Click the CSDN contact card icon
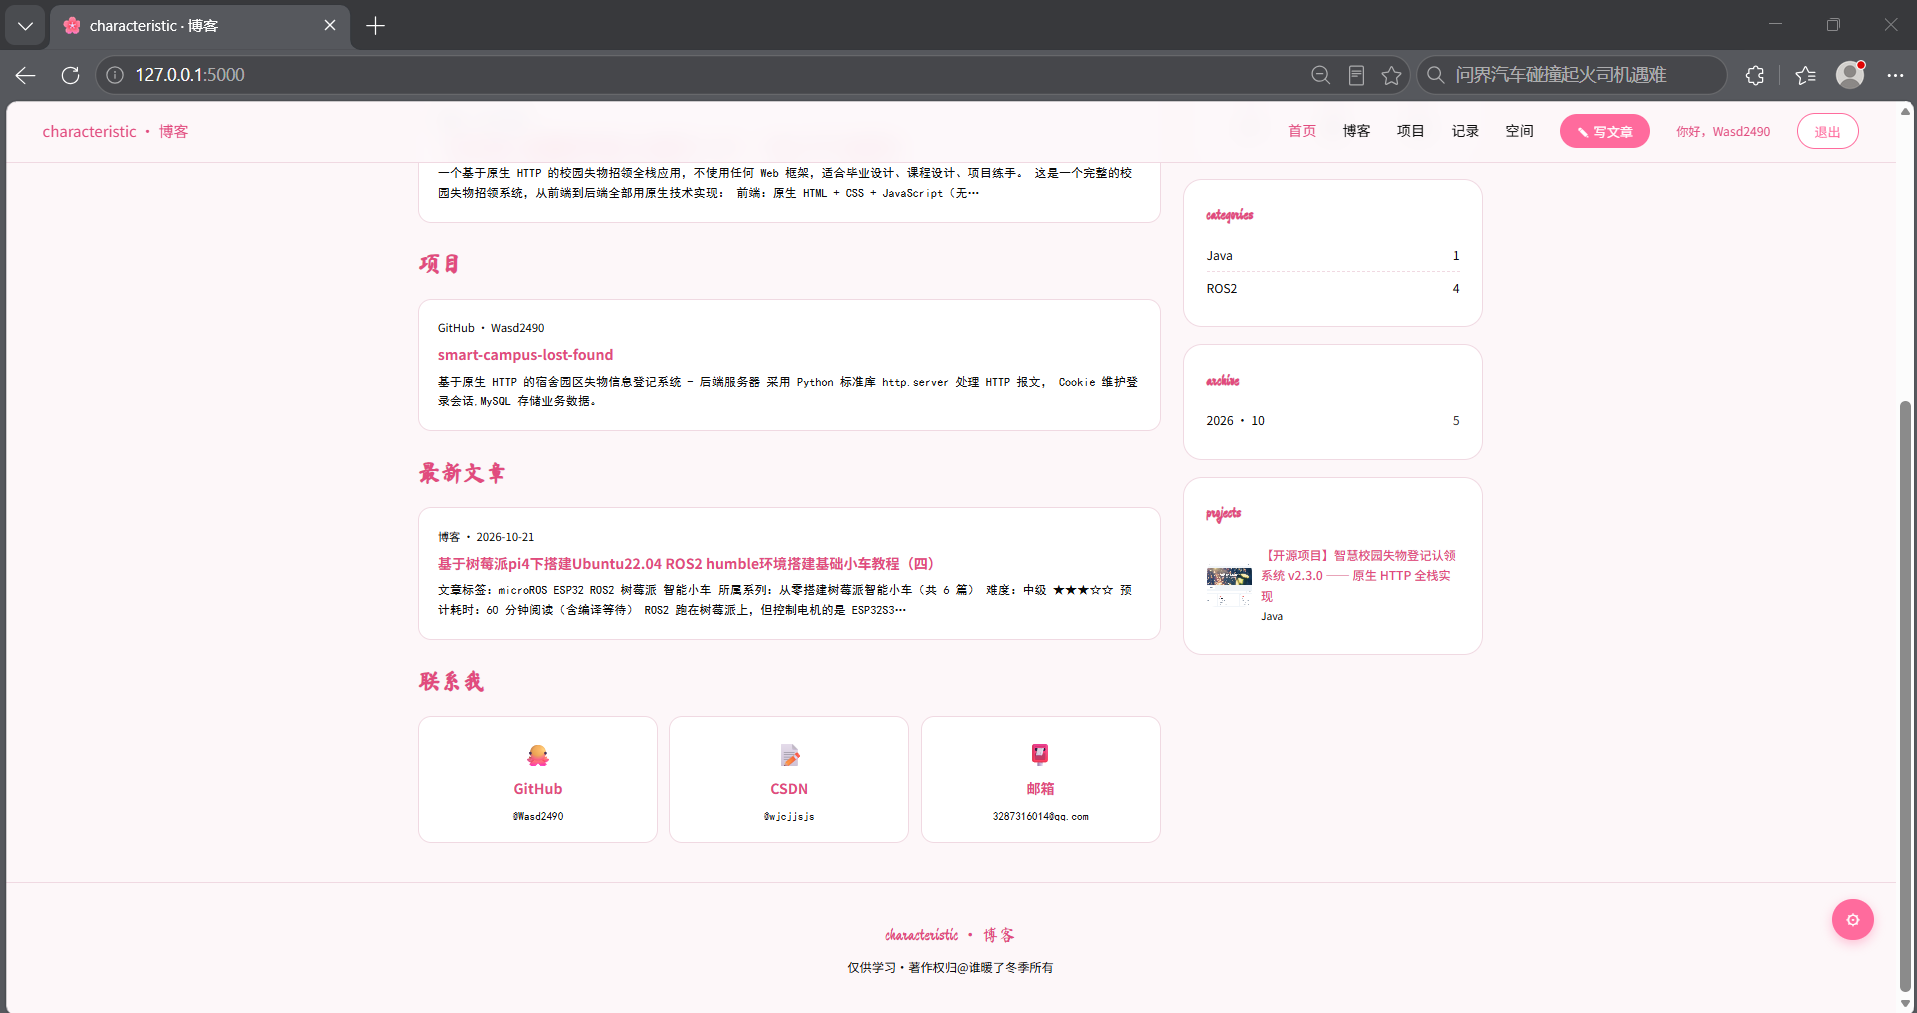1917x1013 pixels. coord(789,755)
